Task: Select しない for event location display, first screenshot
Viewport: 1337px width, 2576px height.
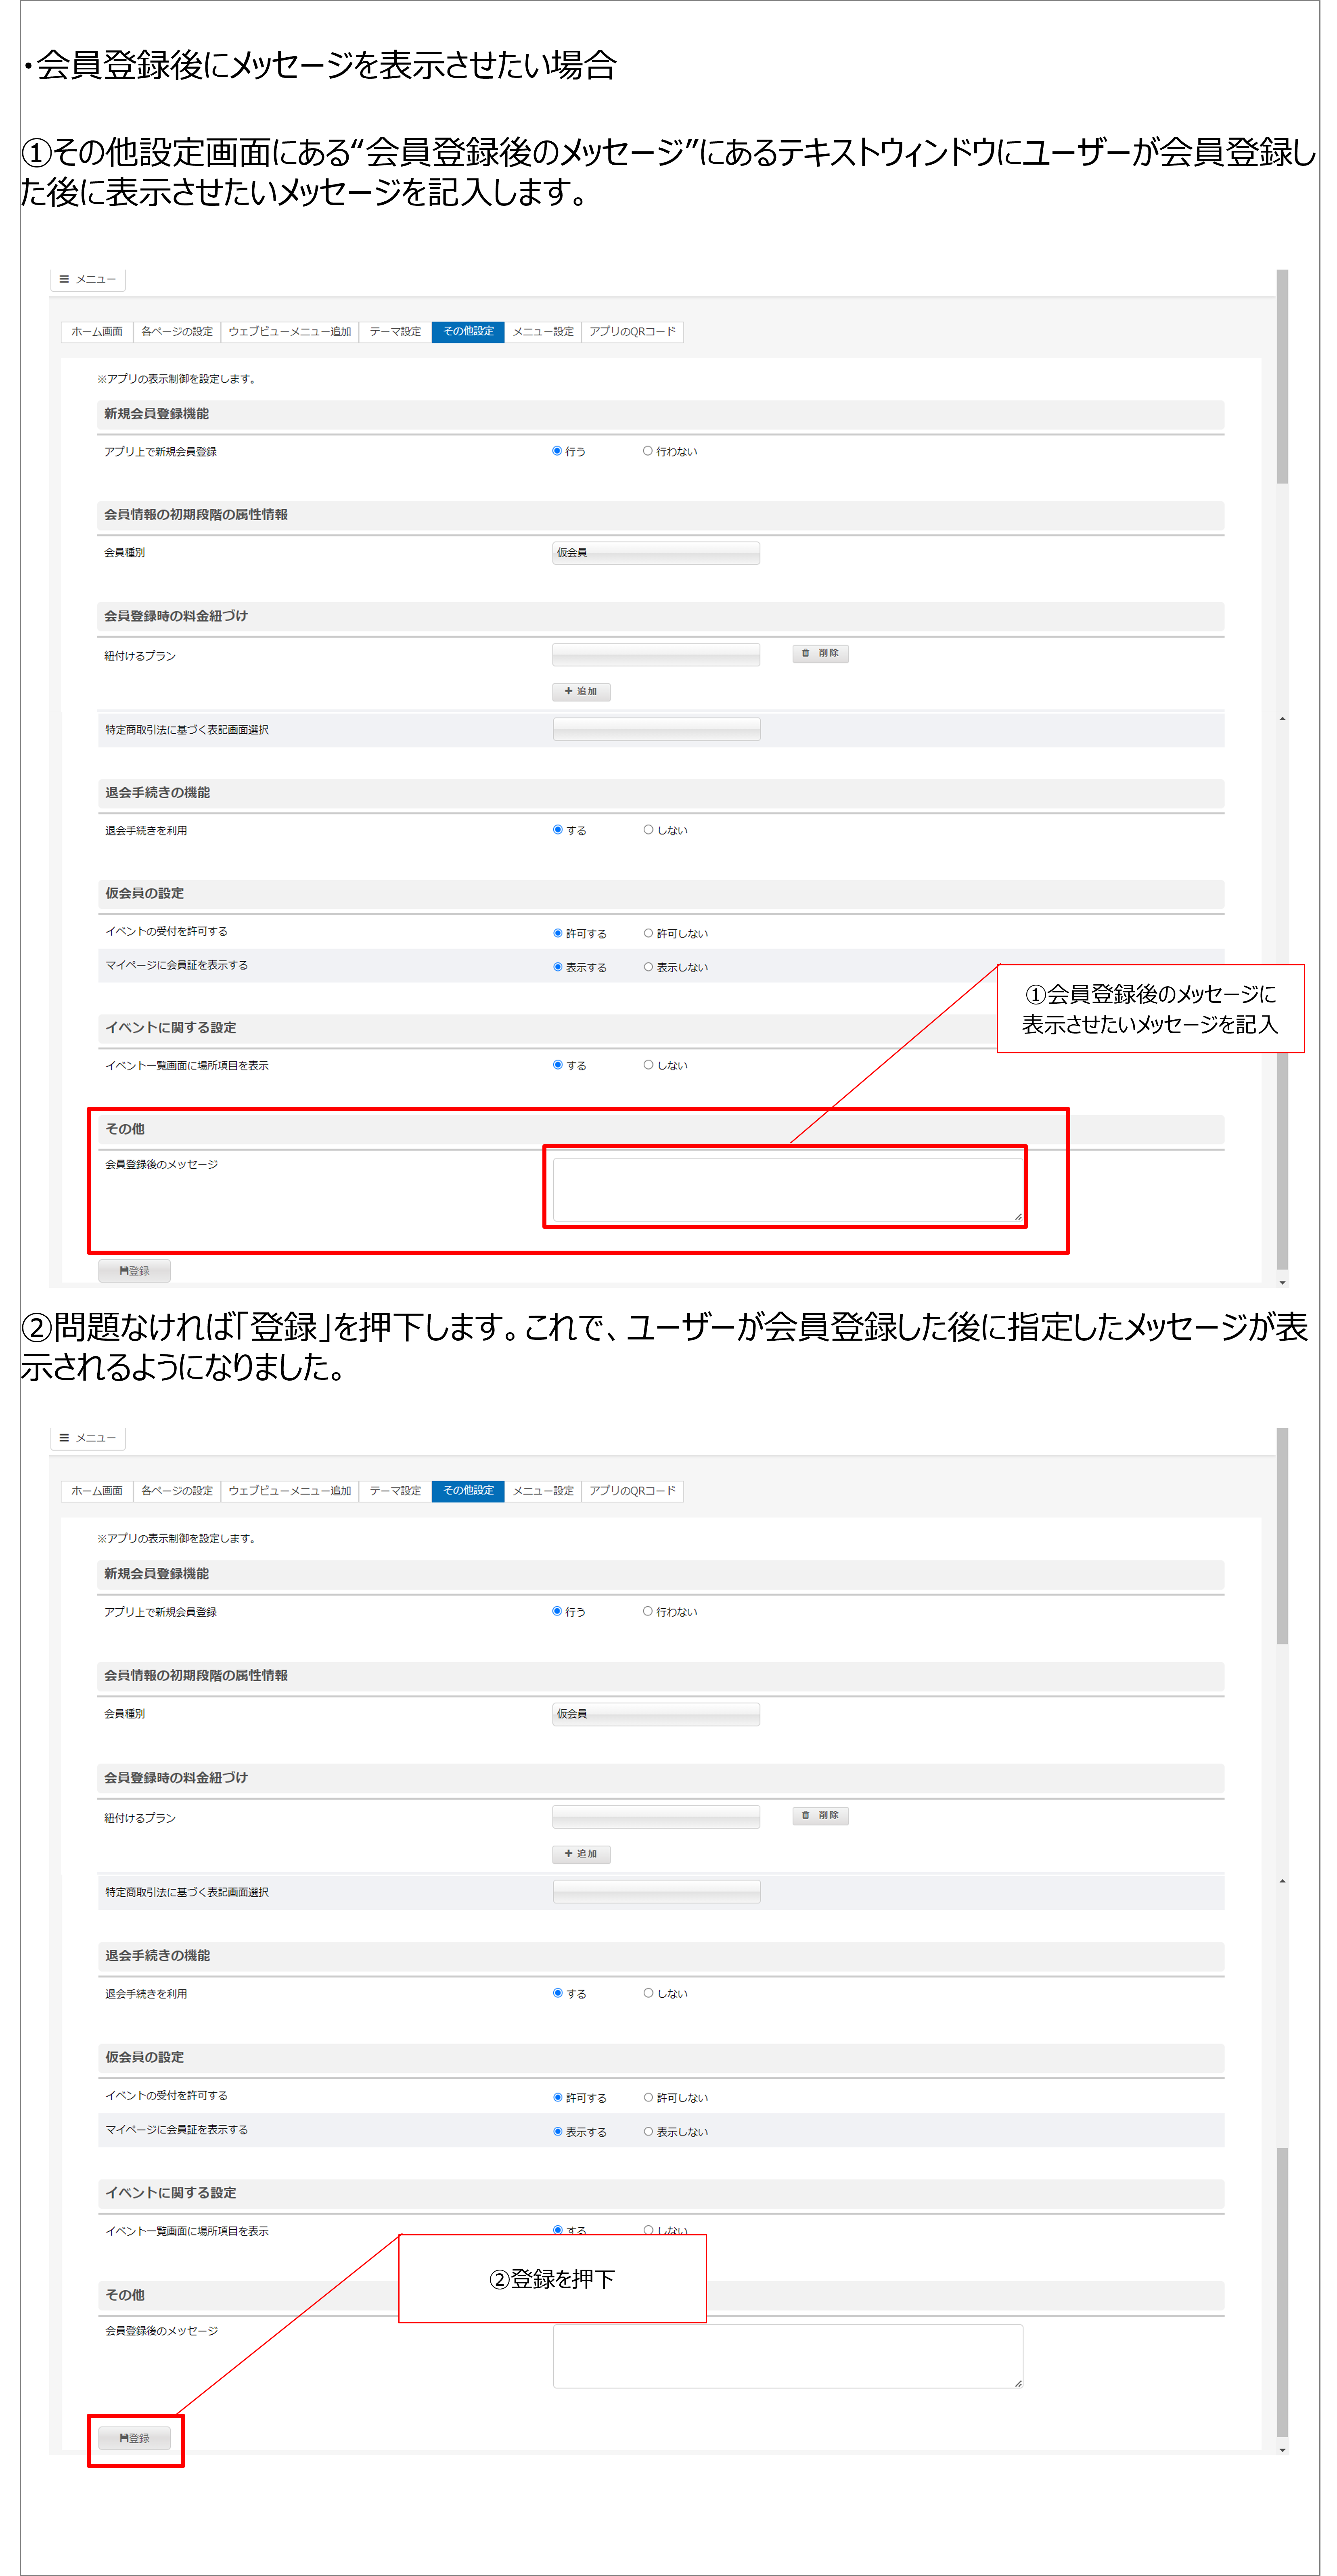Action: tap(649, 1065)
